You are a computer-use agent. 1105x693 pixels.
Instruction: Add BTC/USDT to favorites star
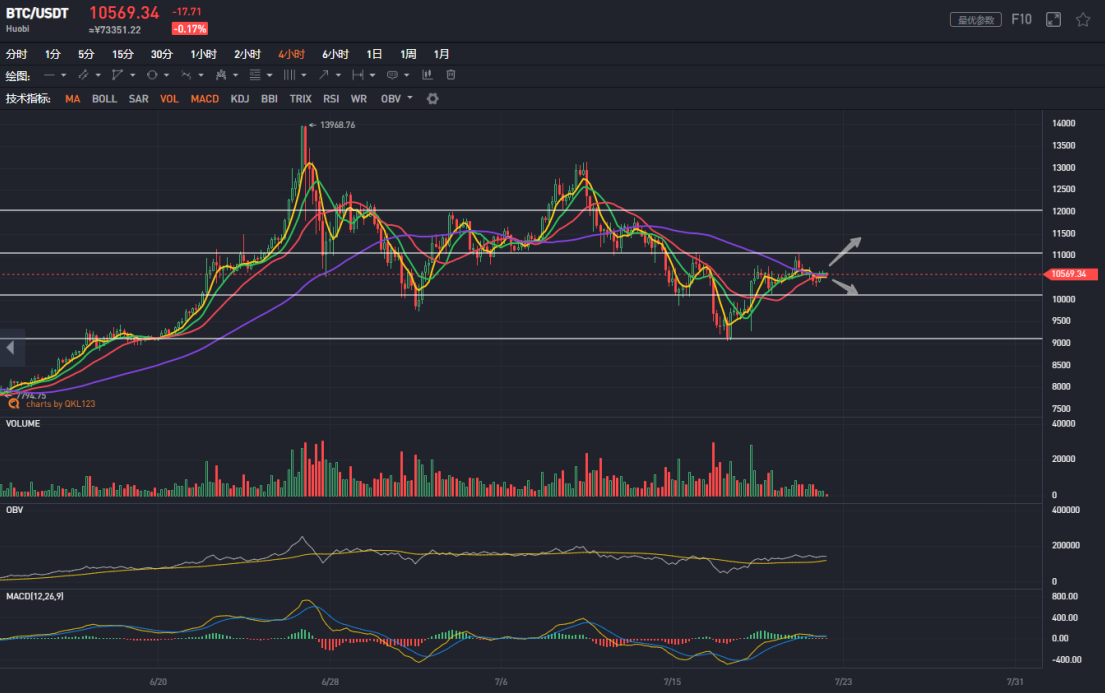tap(1083, 20)
